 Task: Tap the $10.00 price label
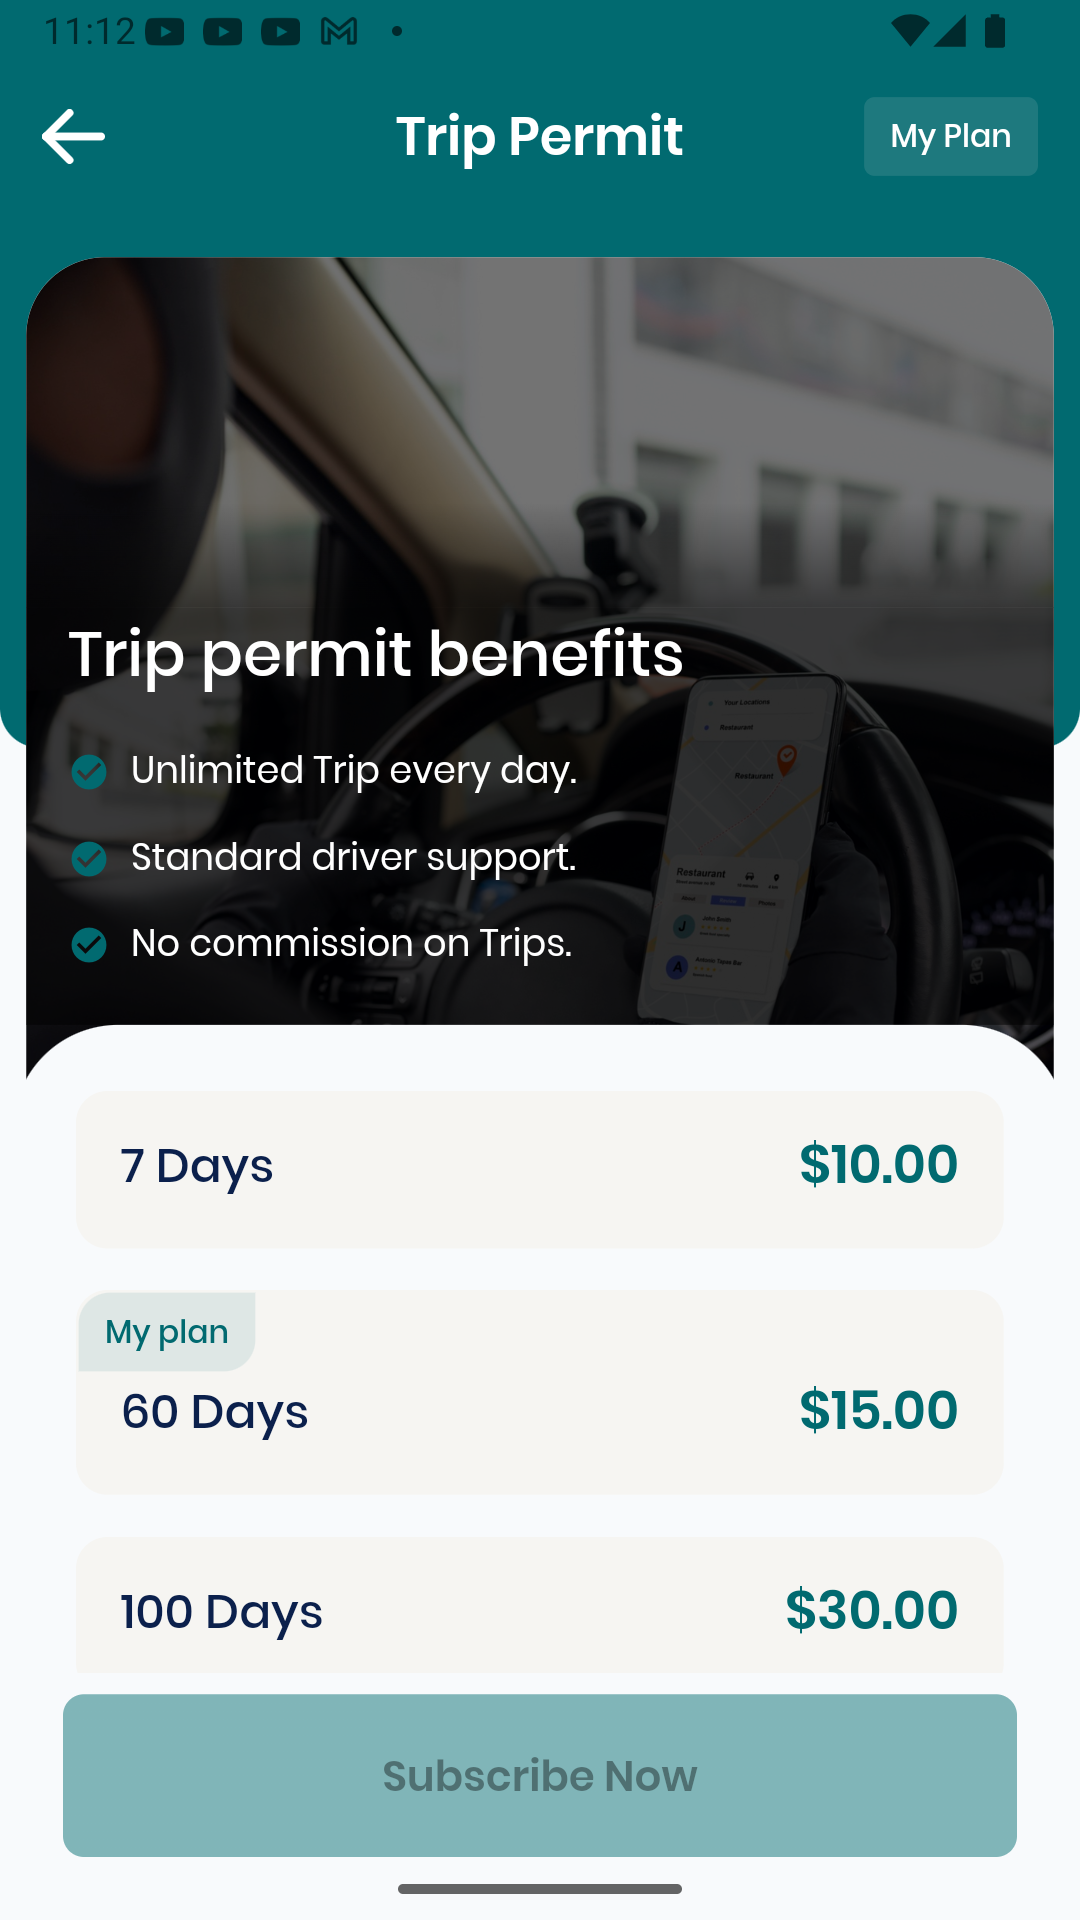tap(879, 1165)
